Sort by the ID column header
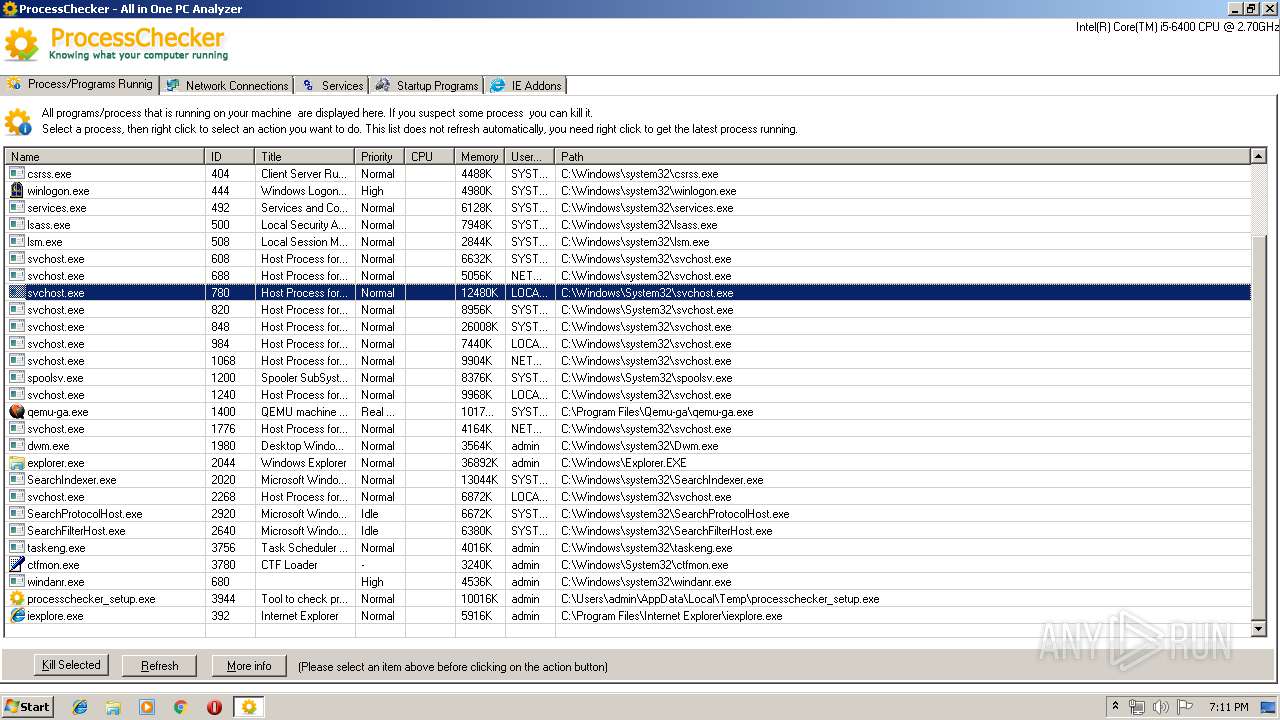The height and width of the screenshot is (720, 1280). click(230, 156)
